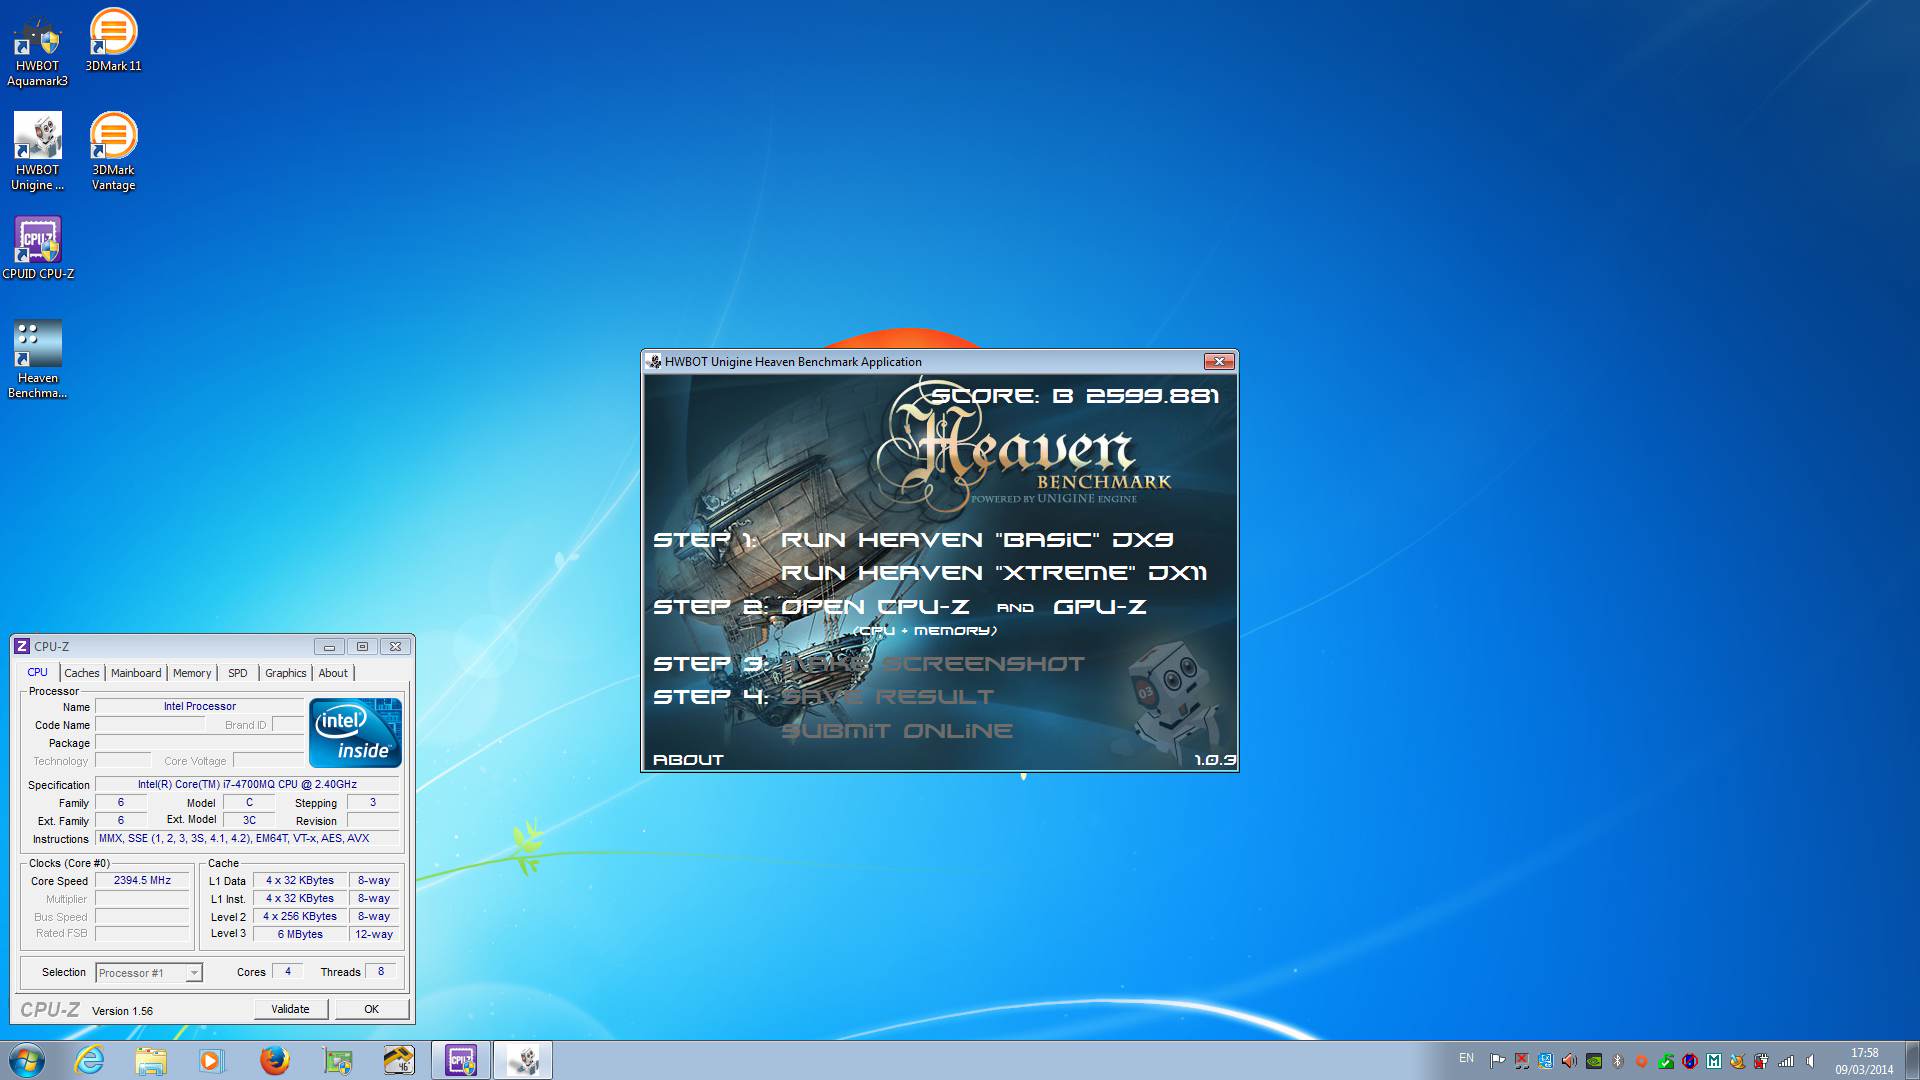The height and width of the screenshot is (1080, 1920).
Task: Switch to the CPU tab in CPU-Z
Action: pyautogui.click(x=38, y=673)
